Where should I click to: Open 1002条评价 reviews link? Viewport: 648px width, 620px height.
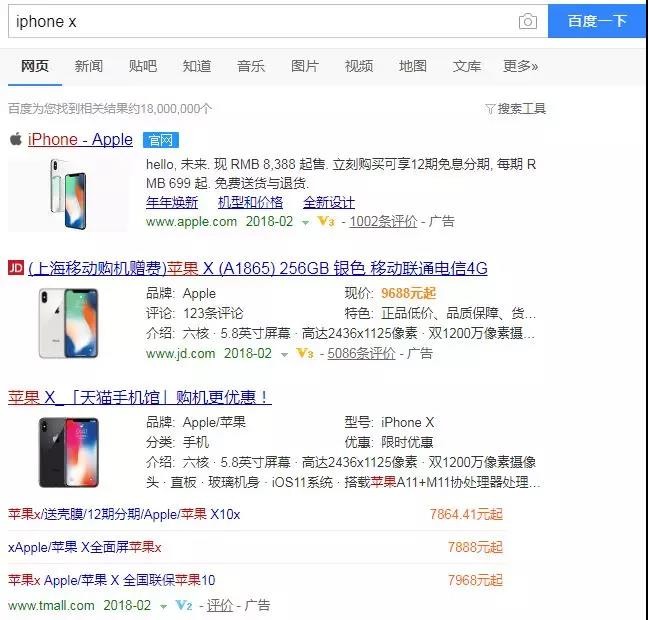click(x=383, y=222)
